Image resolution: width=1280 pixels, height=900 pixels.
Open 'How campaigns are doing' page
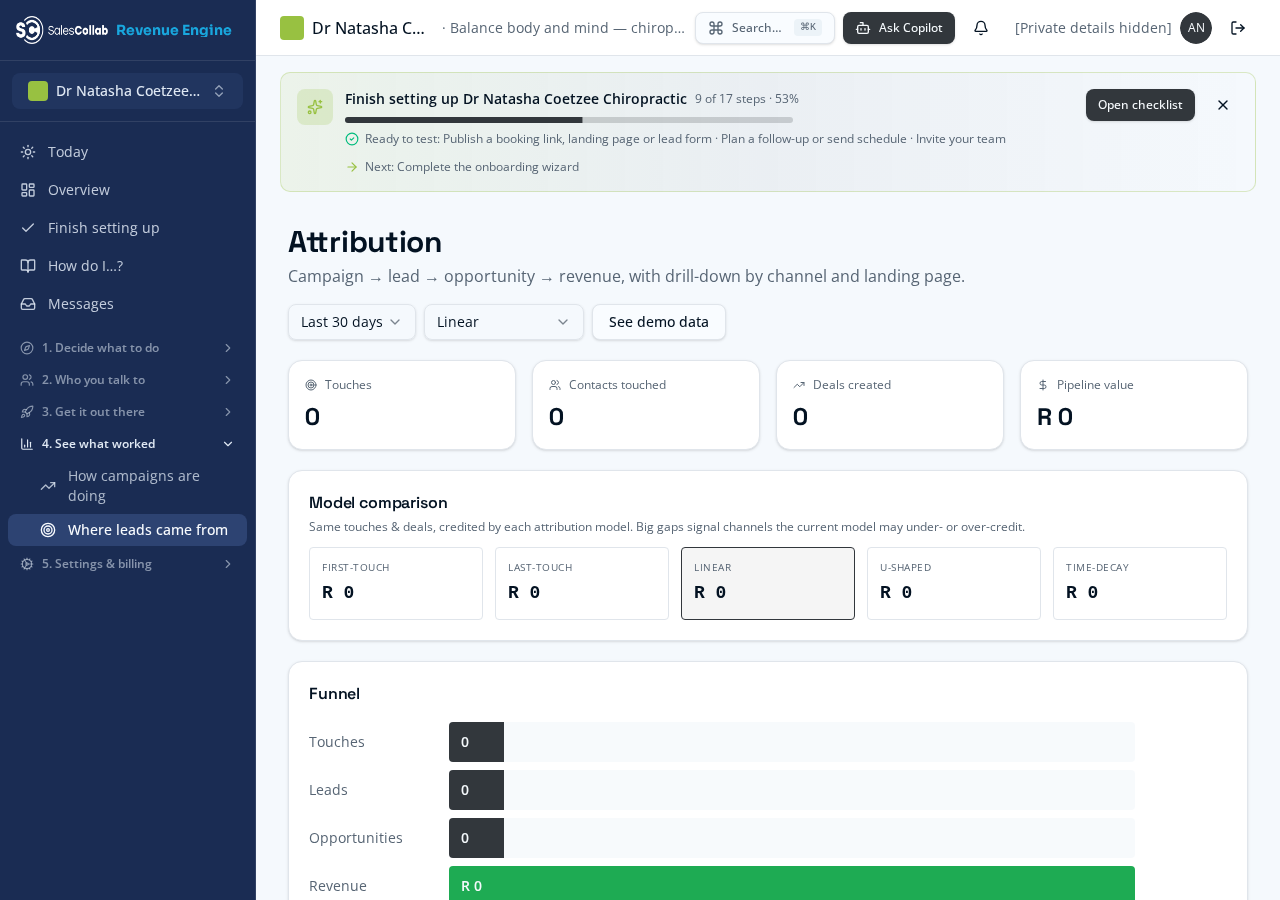click(x=128, y=486)
